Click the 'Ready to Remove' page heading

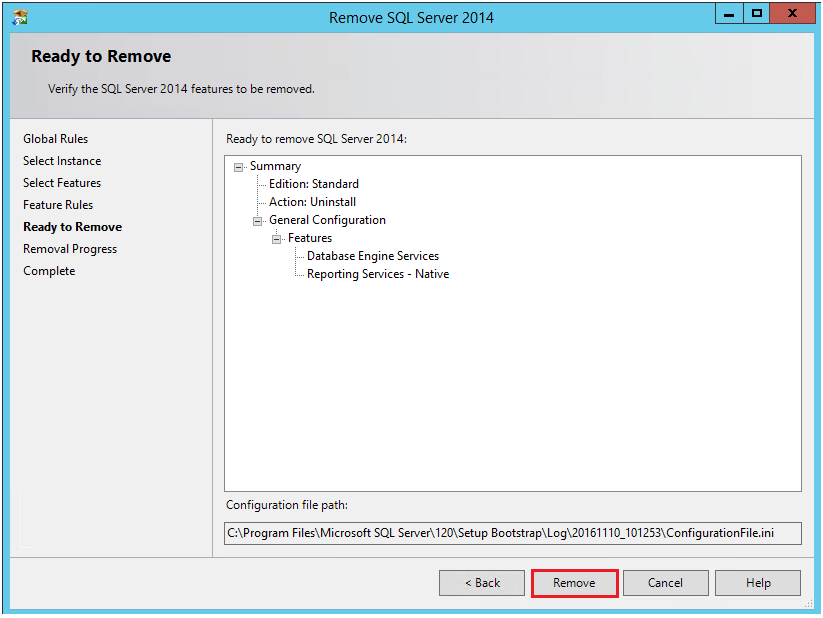[x=101, y=56]
